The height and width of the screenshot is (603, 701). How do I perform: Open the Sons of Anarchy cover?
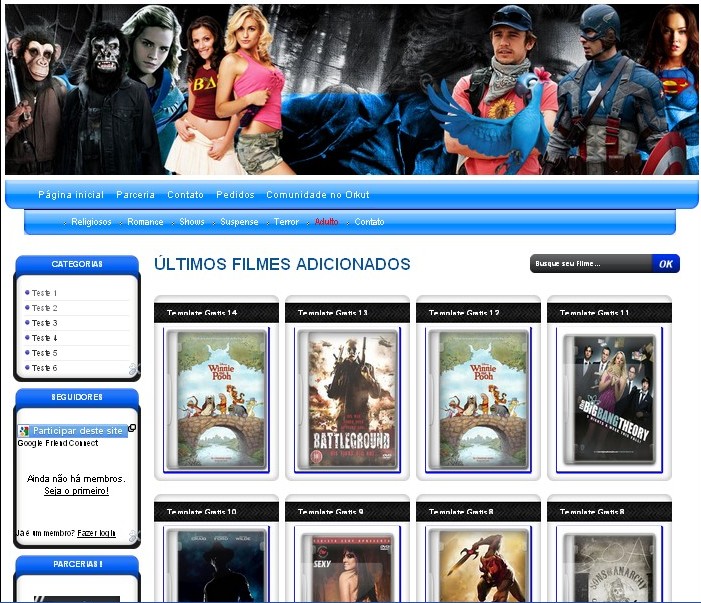coord(609,565)
